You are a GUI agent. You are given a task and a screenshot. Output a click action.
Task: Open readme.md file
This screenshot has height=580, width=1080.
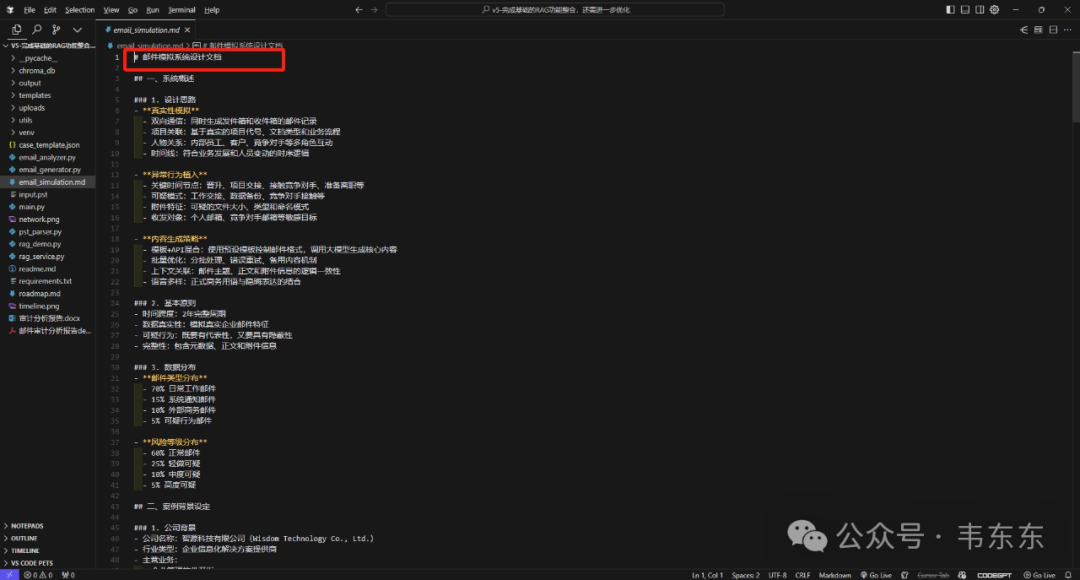[48, 269]
